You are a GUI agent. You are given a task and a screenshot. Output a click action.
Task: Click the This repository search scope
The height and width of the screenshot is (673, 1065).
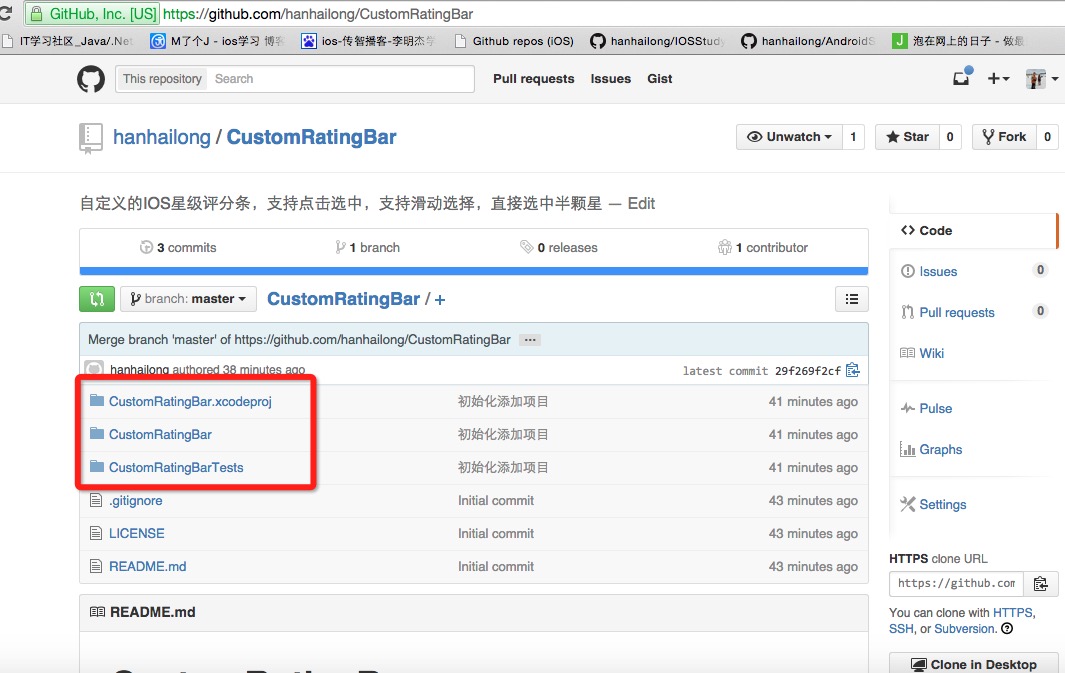point(162,79)
